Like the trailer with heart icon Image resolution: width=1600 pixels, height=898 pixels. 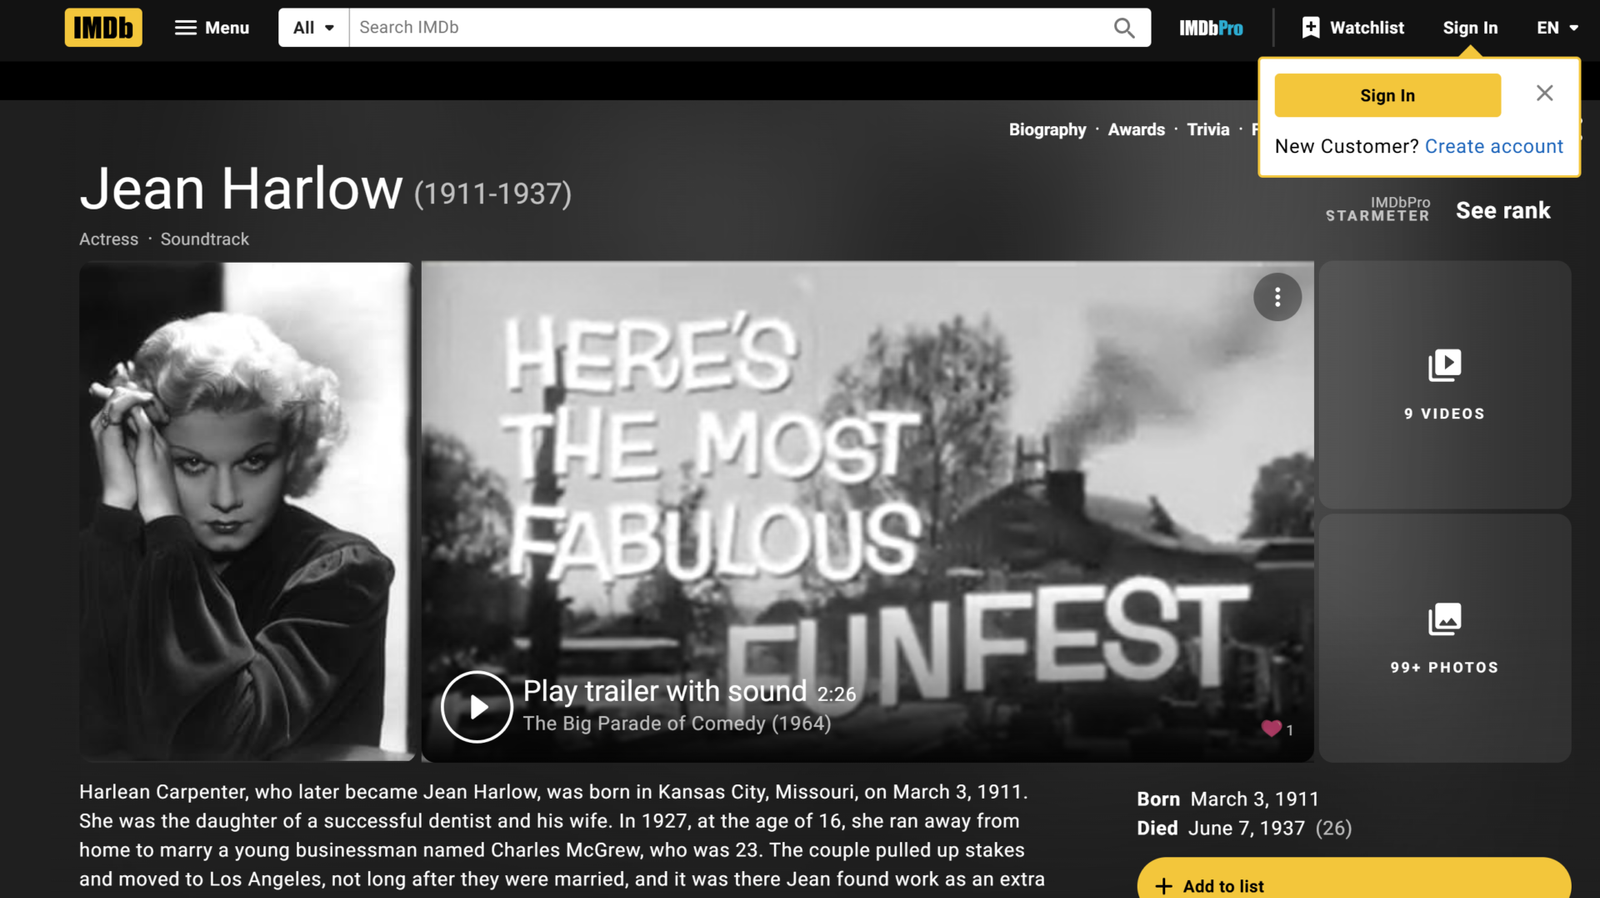(1271, 729)
